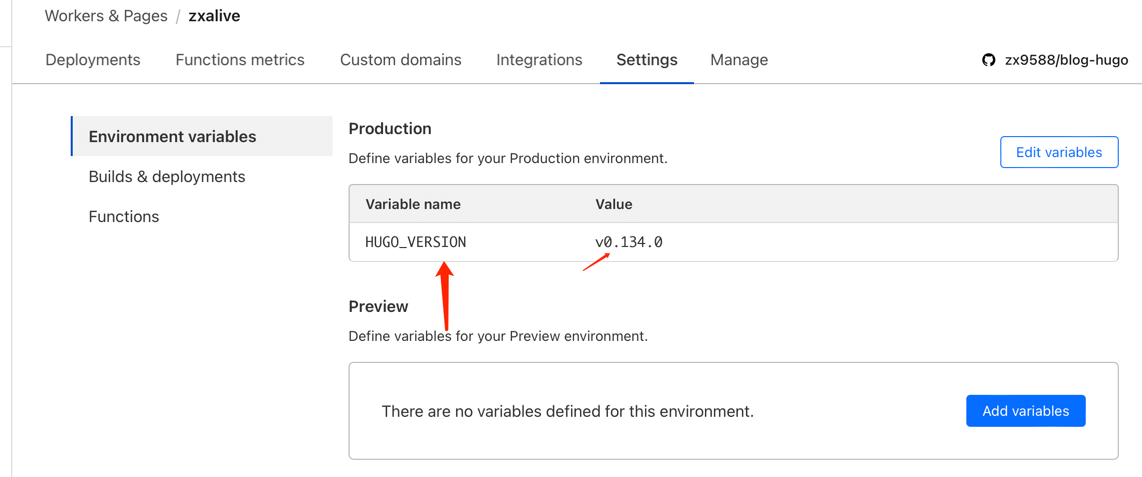The image size is (1142, 477).
Task: Open the Integrations tab
Action: (x=539, y=60)
